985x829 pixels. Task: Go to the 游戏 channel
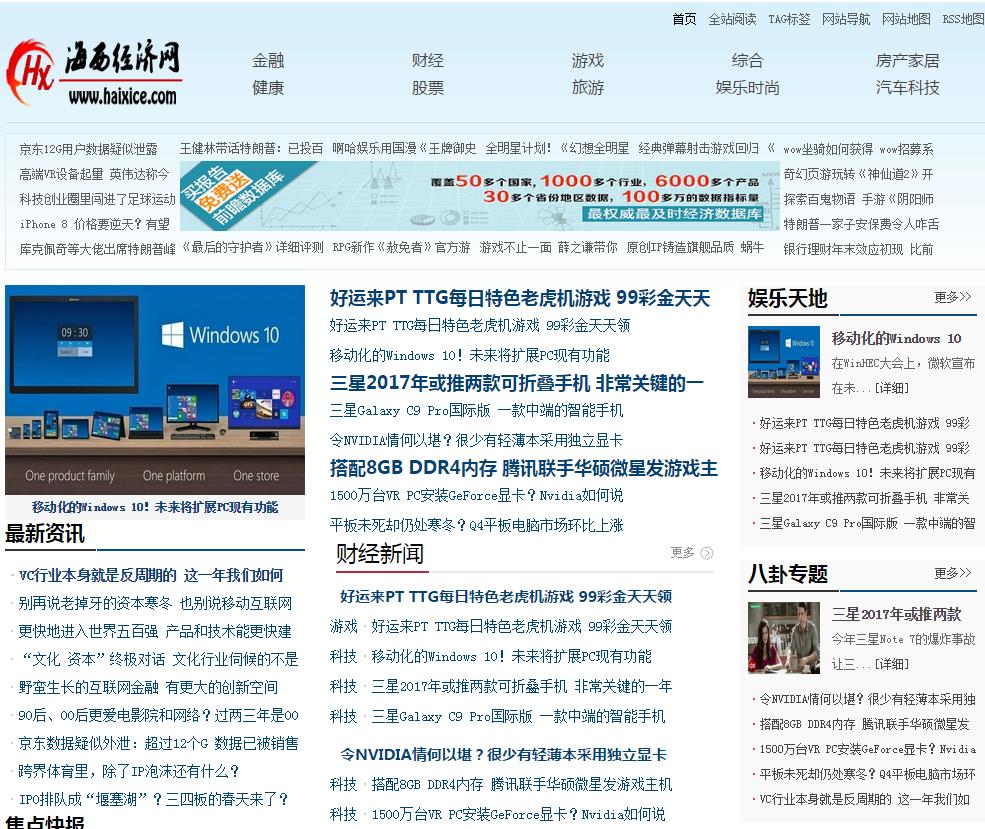(x=588, y=60)
